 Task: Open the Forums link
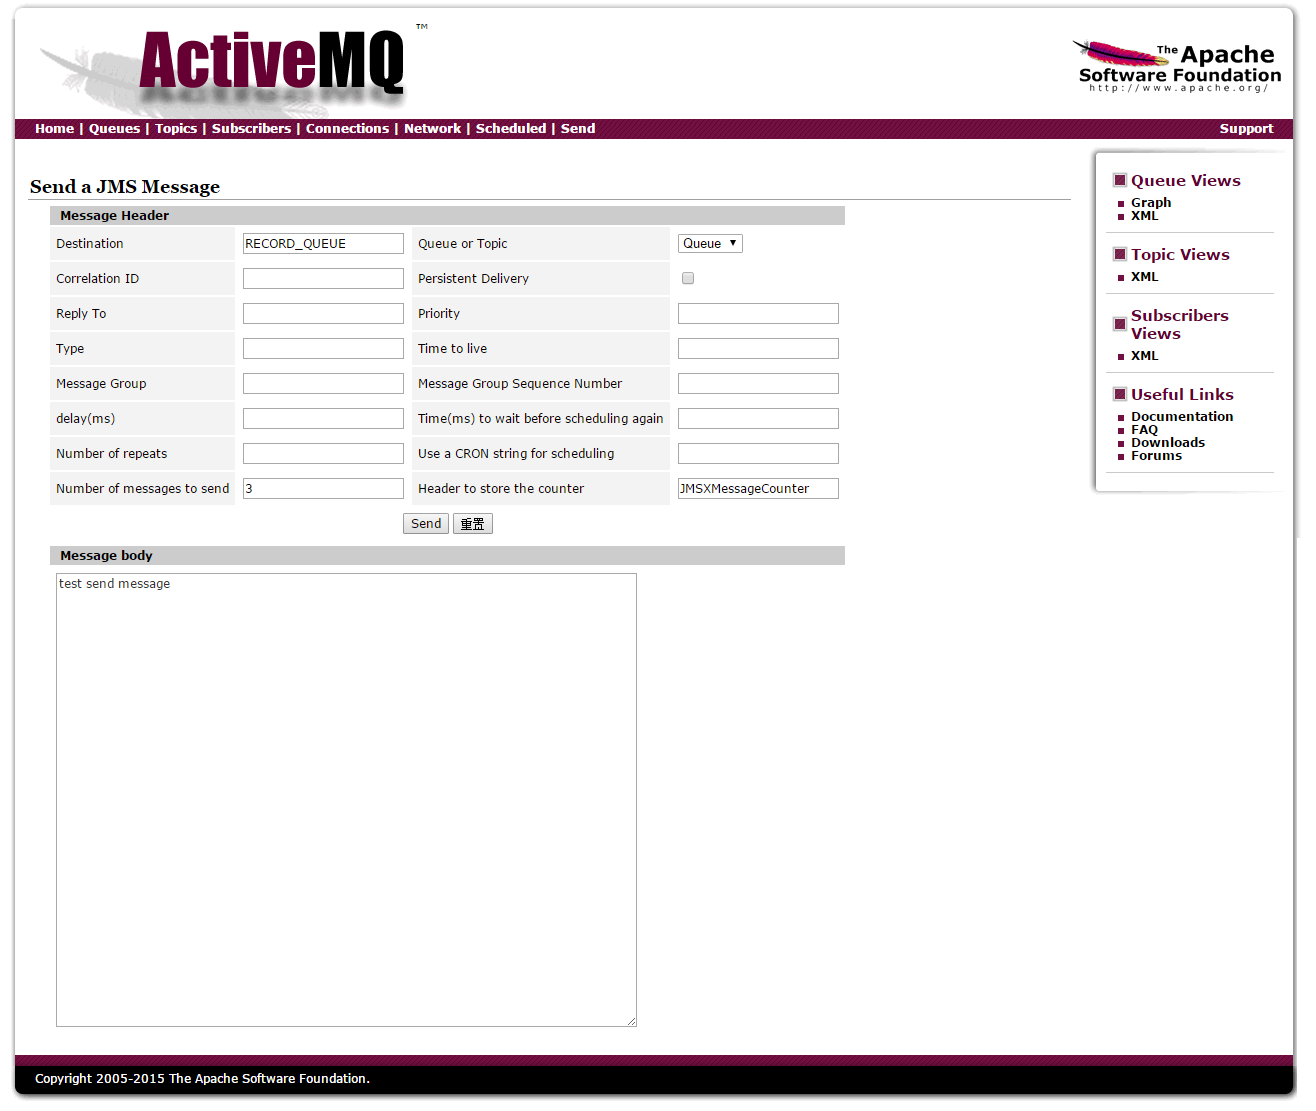click(1156, 455)
